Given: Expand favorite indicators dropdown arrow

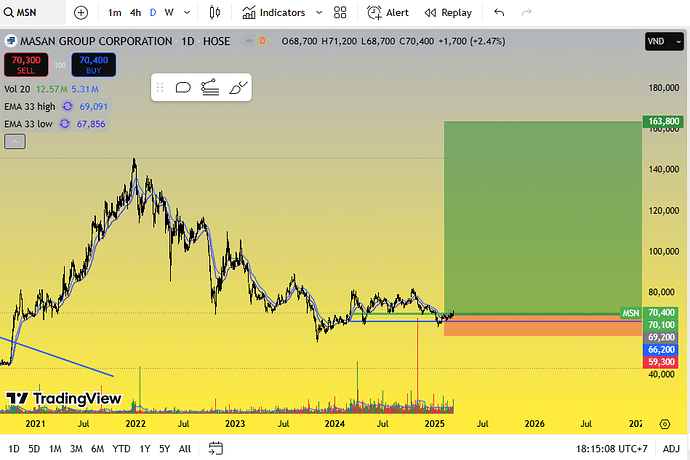Looking at the screenshot, I should coord(319,13).
